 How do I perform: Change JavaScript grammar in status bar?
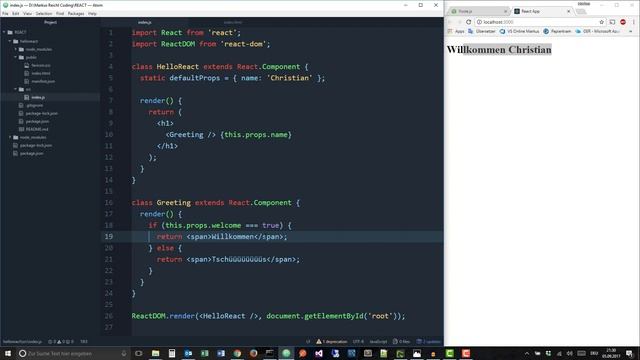[x=378, y=341]
